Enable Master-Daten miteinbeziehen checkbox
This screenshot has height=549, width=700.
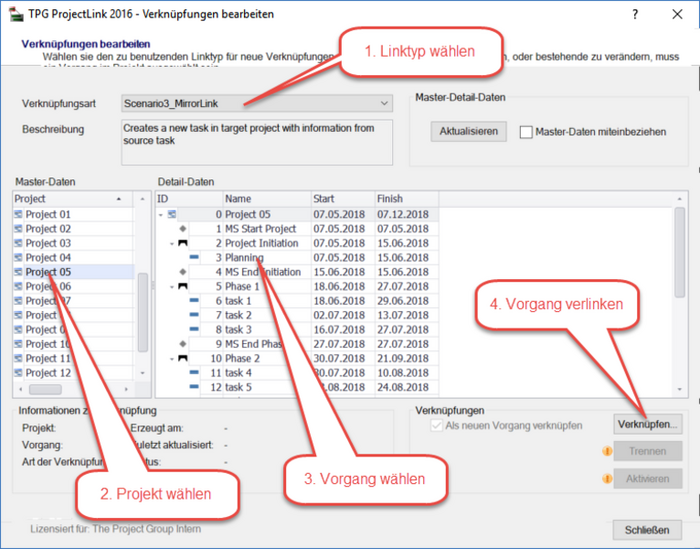coord(526,132)
